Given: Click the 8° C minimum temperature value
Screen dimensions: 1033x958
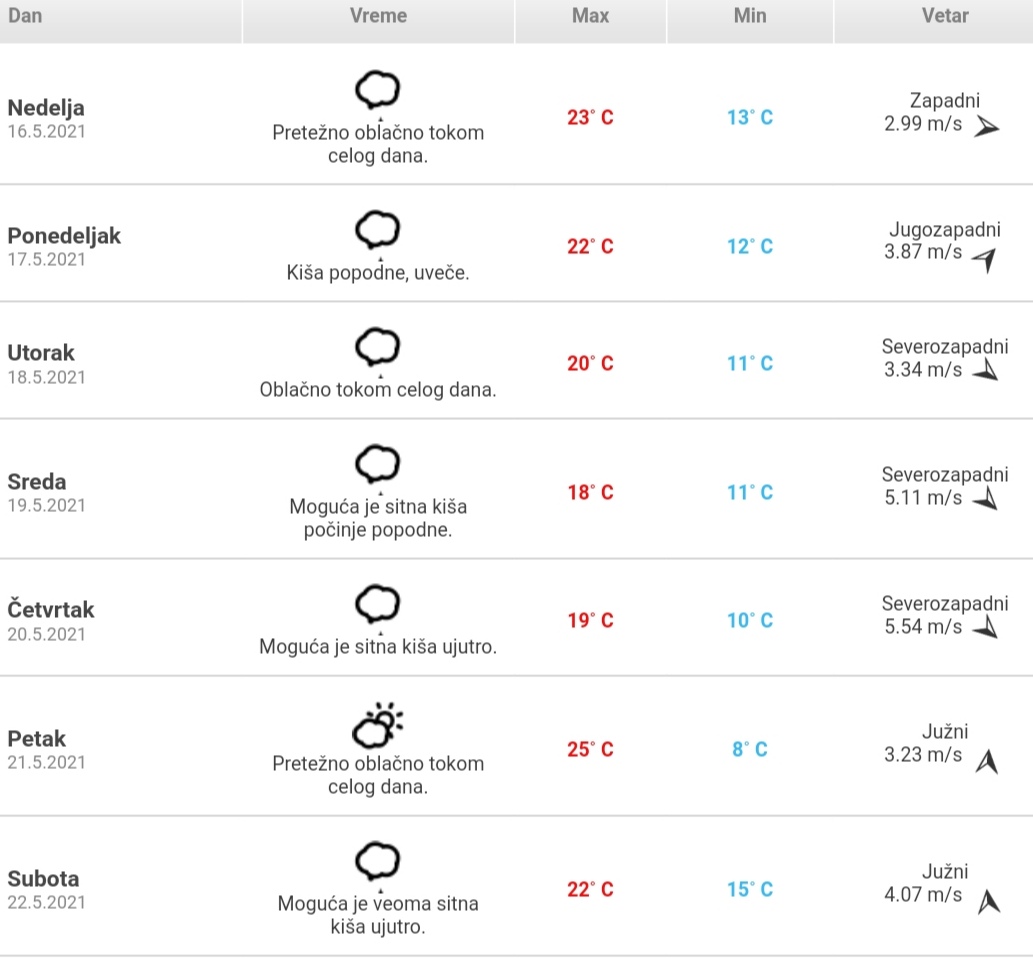Looking at the screenshot, I should coord(750,749).
